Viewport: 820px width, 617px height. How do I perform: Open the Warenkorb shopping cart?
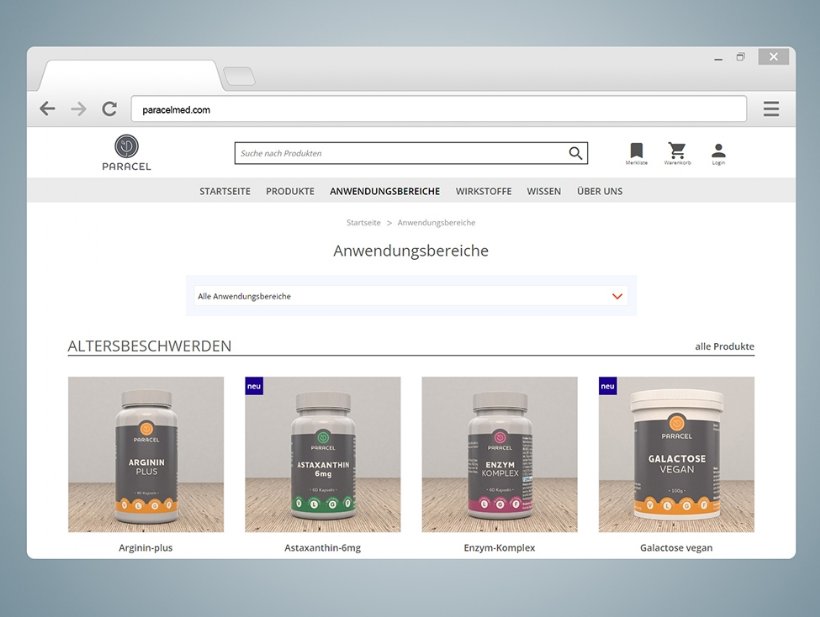677,150
